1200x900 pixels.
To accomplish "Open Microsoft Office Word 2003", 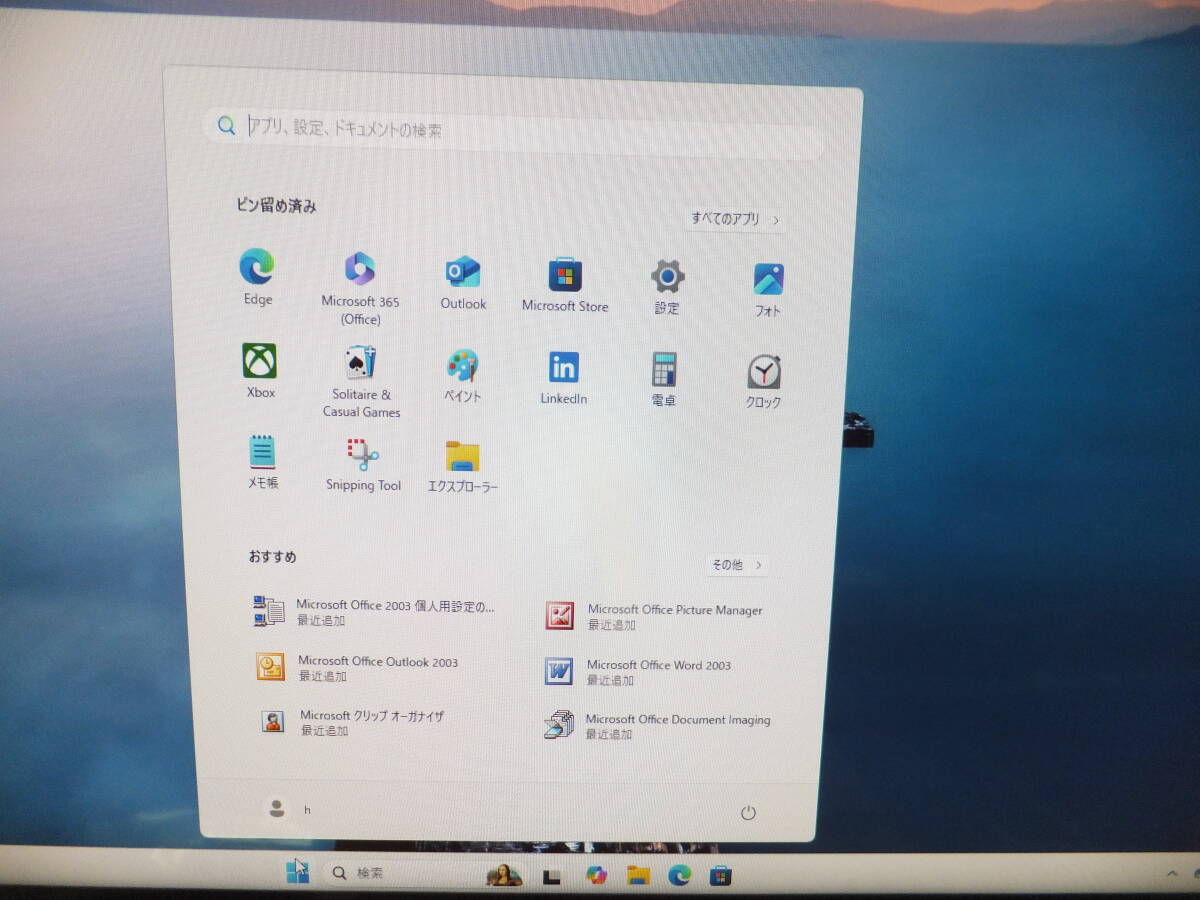I will [x=640, y=671].
